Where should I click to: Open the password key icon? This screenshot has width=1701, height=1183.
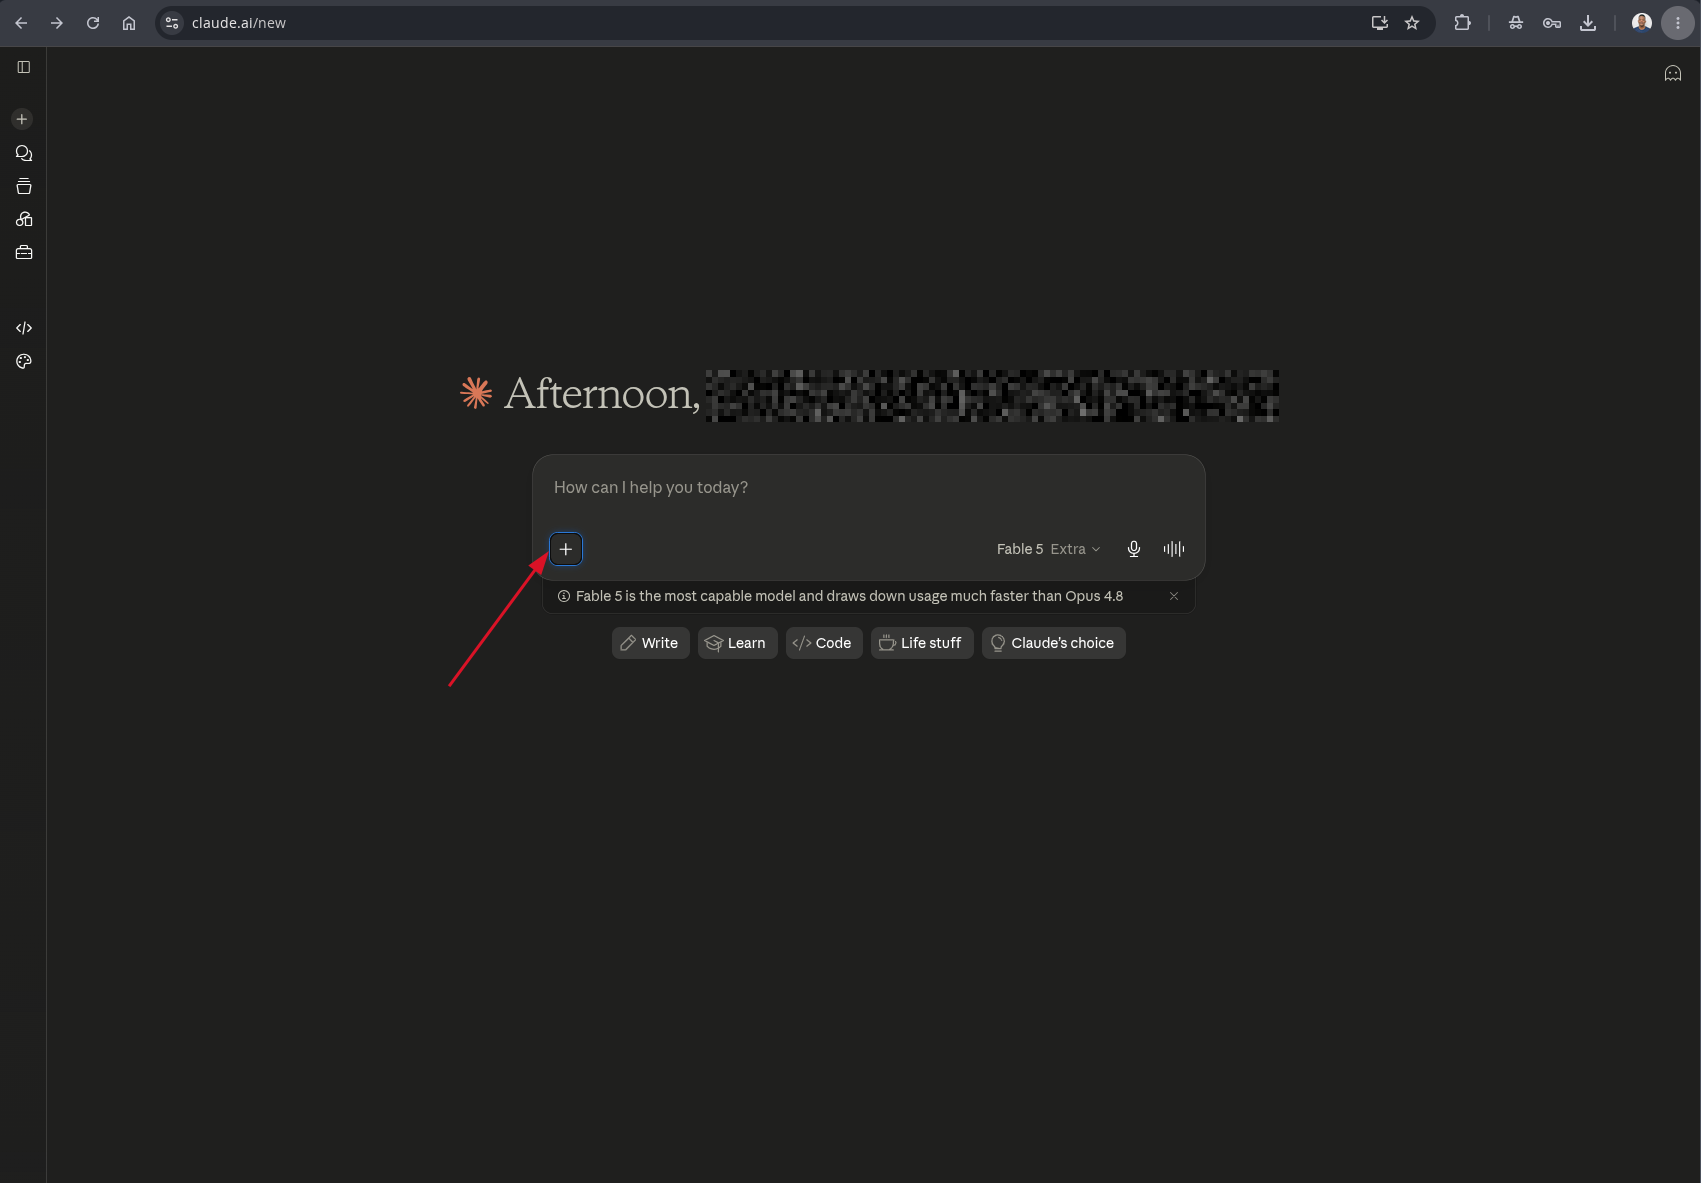(1552, 23)
